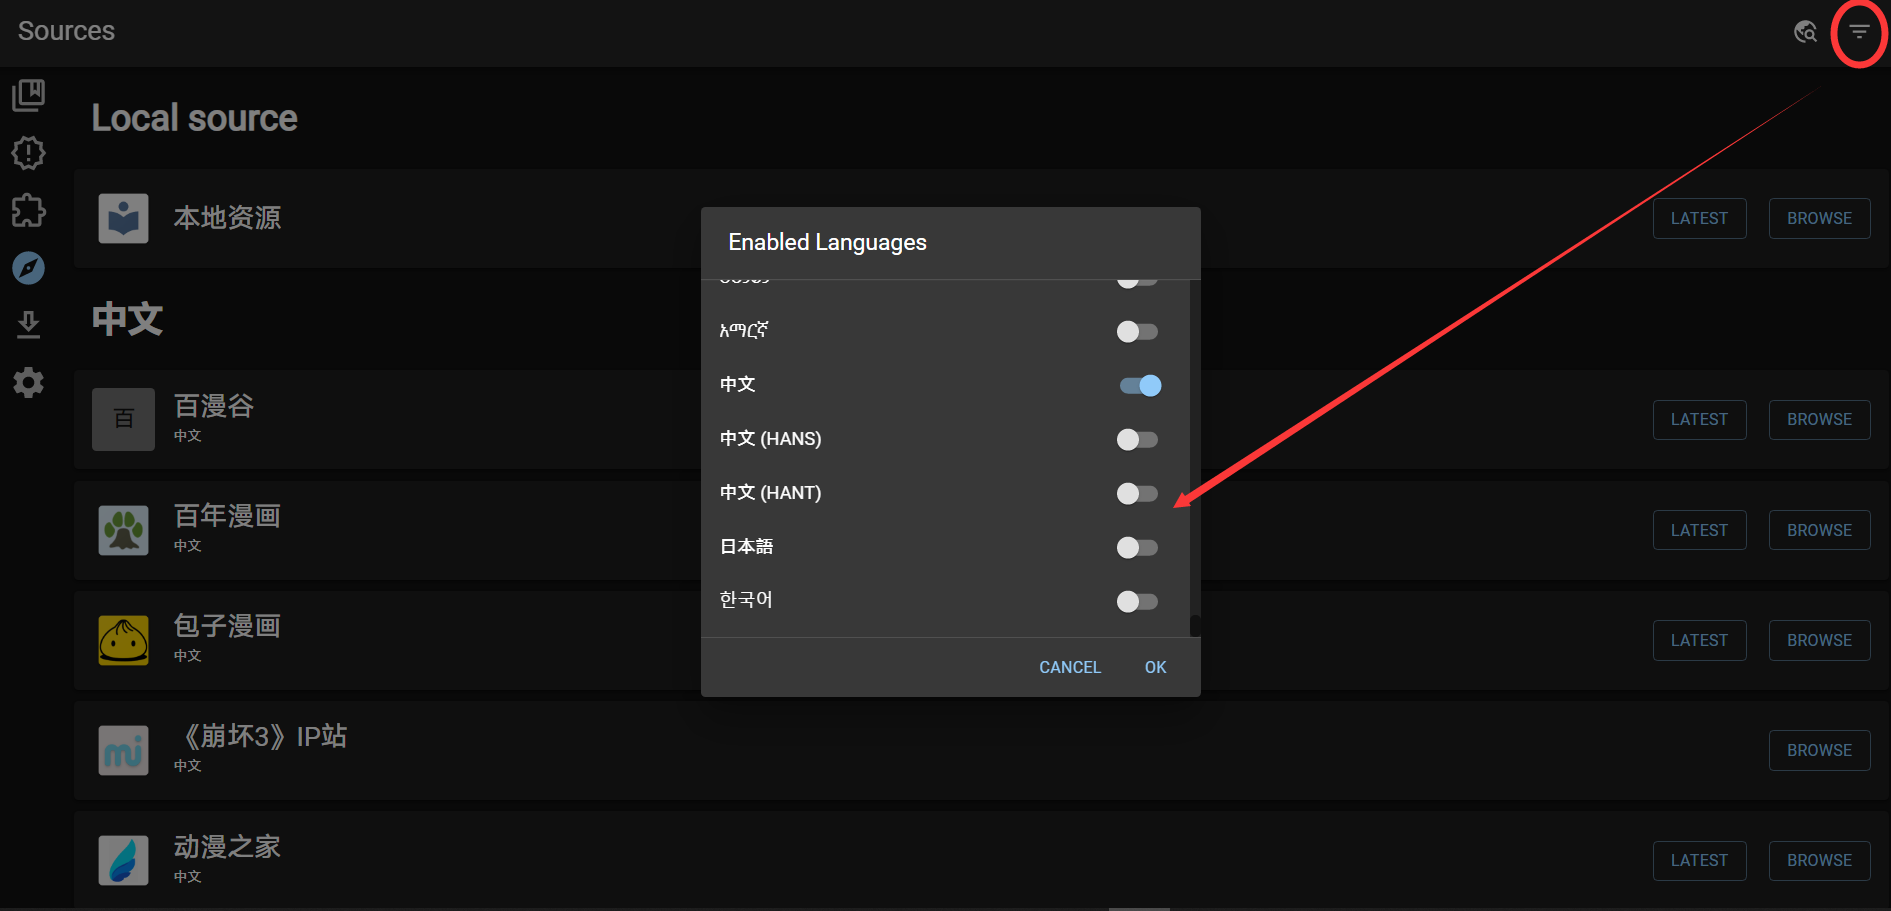Viewport: 1891px width, 911px height.
Task: Enable the 中文 (HANS) switch
Action: [x=1137, y=439]
